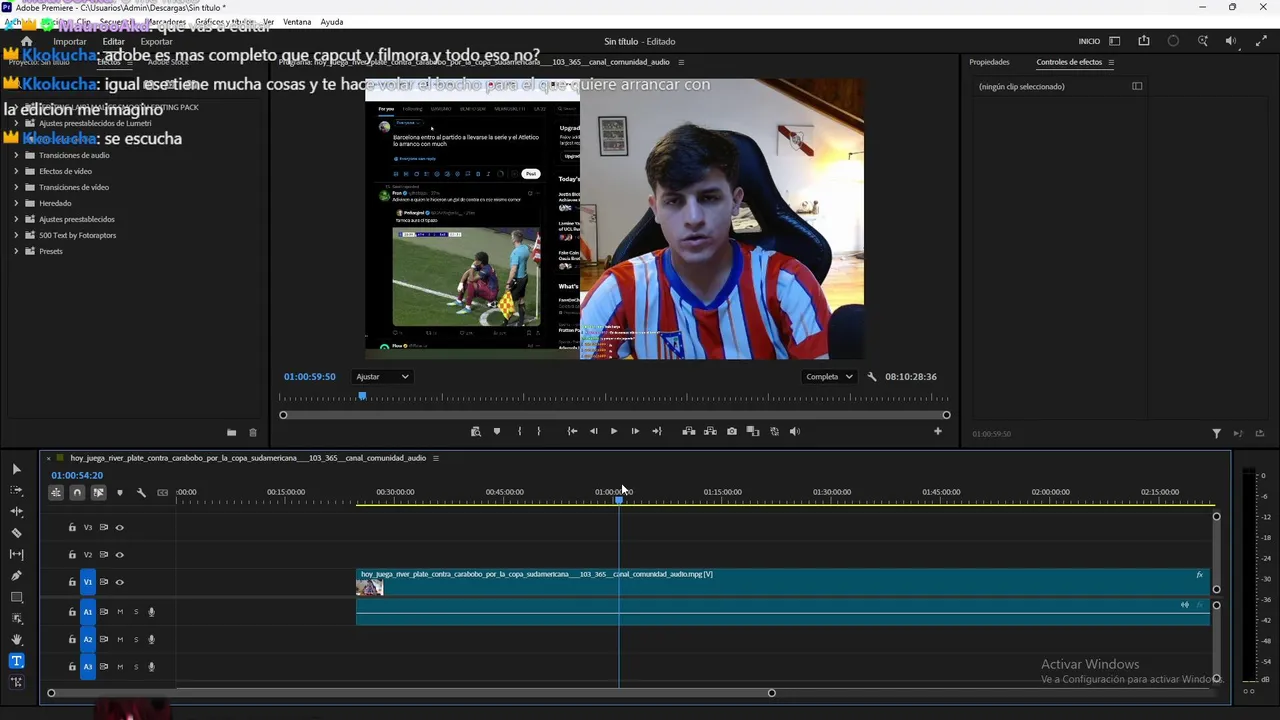Open the Ayuda menu

332,22
